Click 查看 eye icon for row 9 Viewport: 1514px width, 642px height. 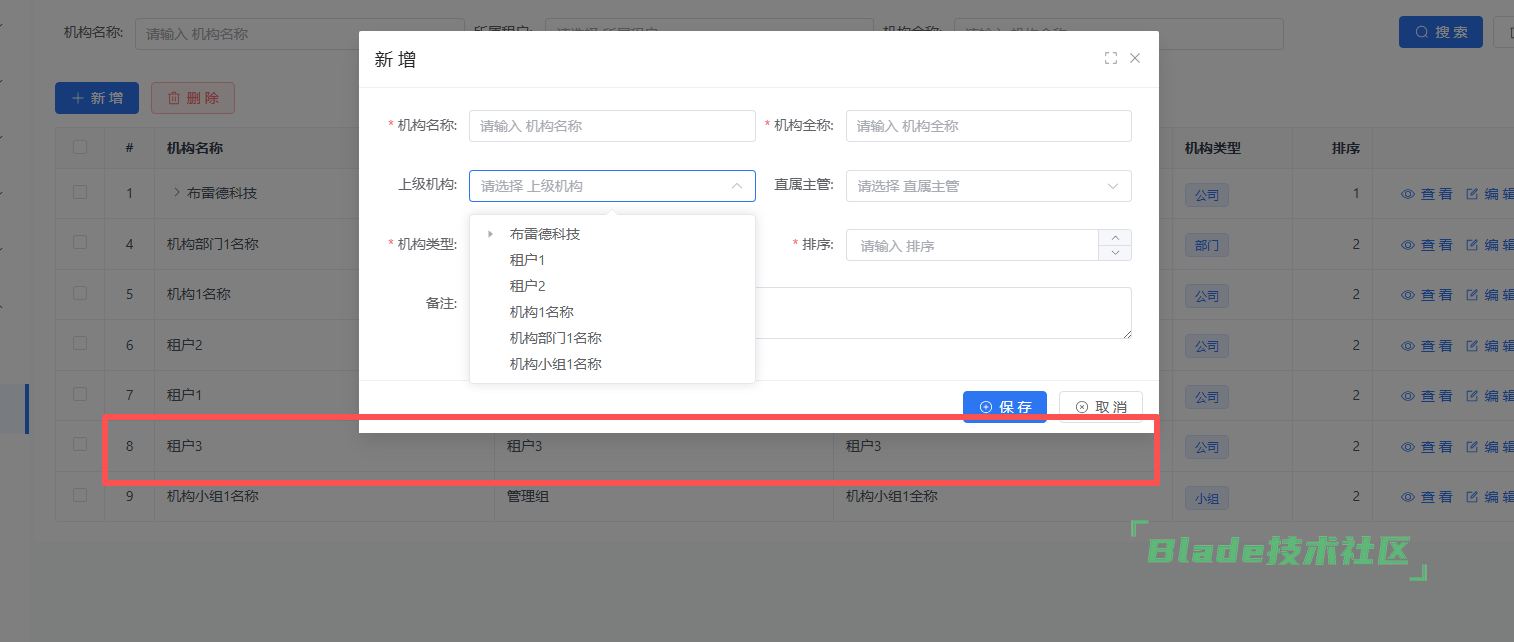1407,496
